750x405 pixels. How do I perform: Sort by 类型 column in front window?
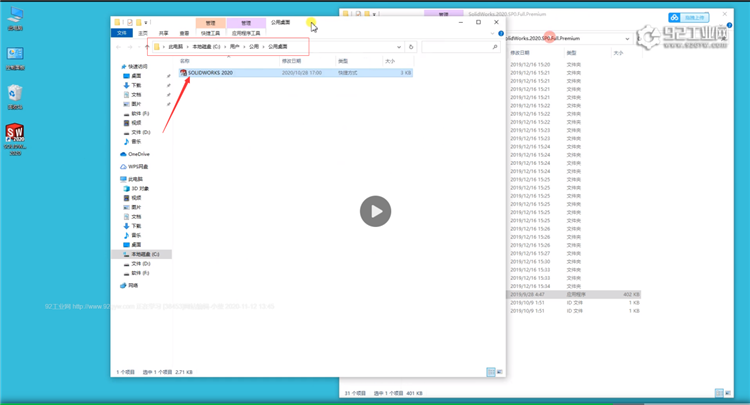click(x=342, y=61)
